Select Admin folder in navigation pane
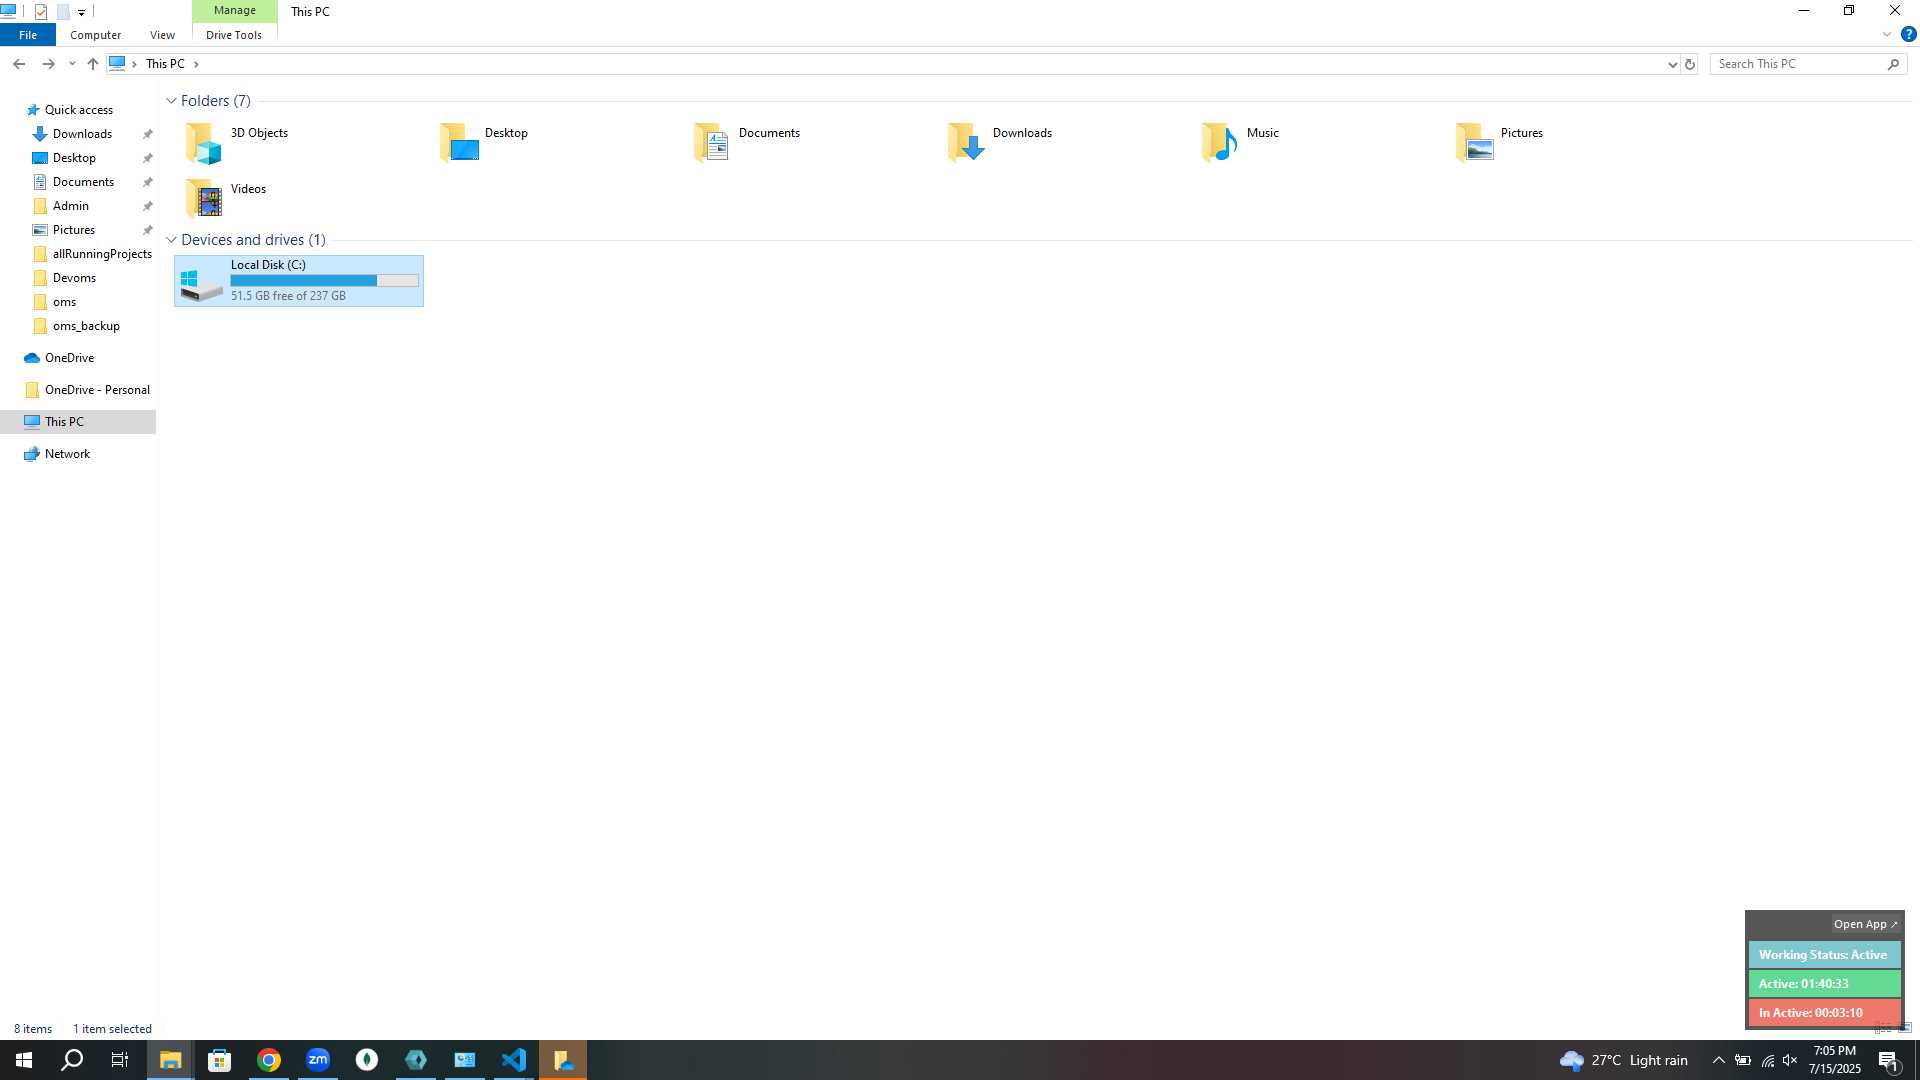Viewport: 1920px width, 1080px height. point(70,206)
